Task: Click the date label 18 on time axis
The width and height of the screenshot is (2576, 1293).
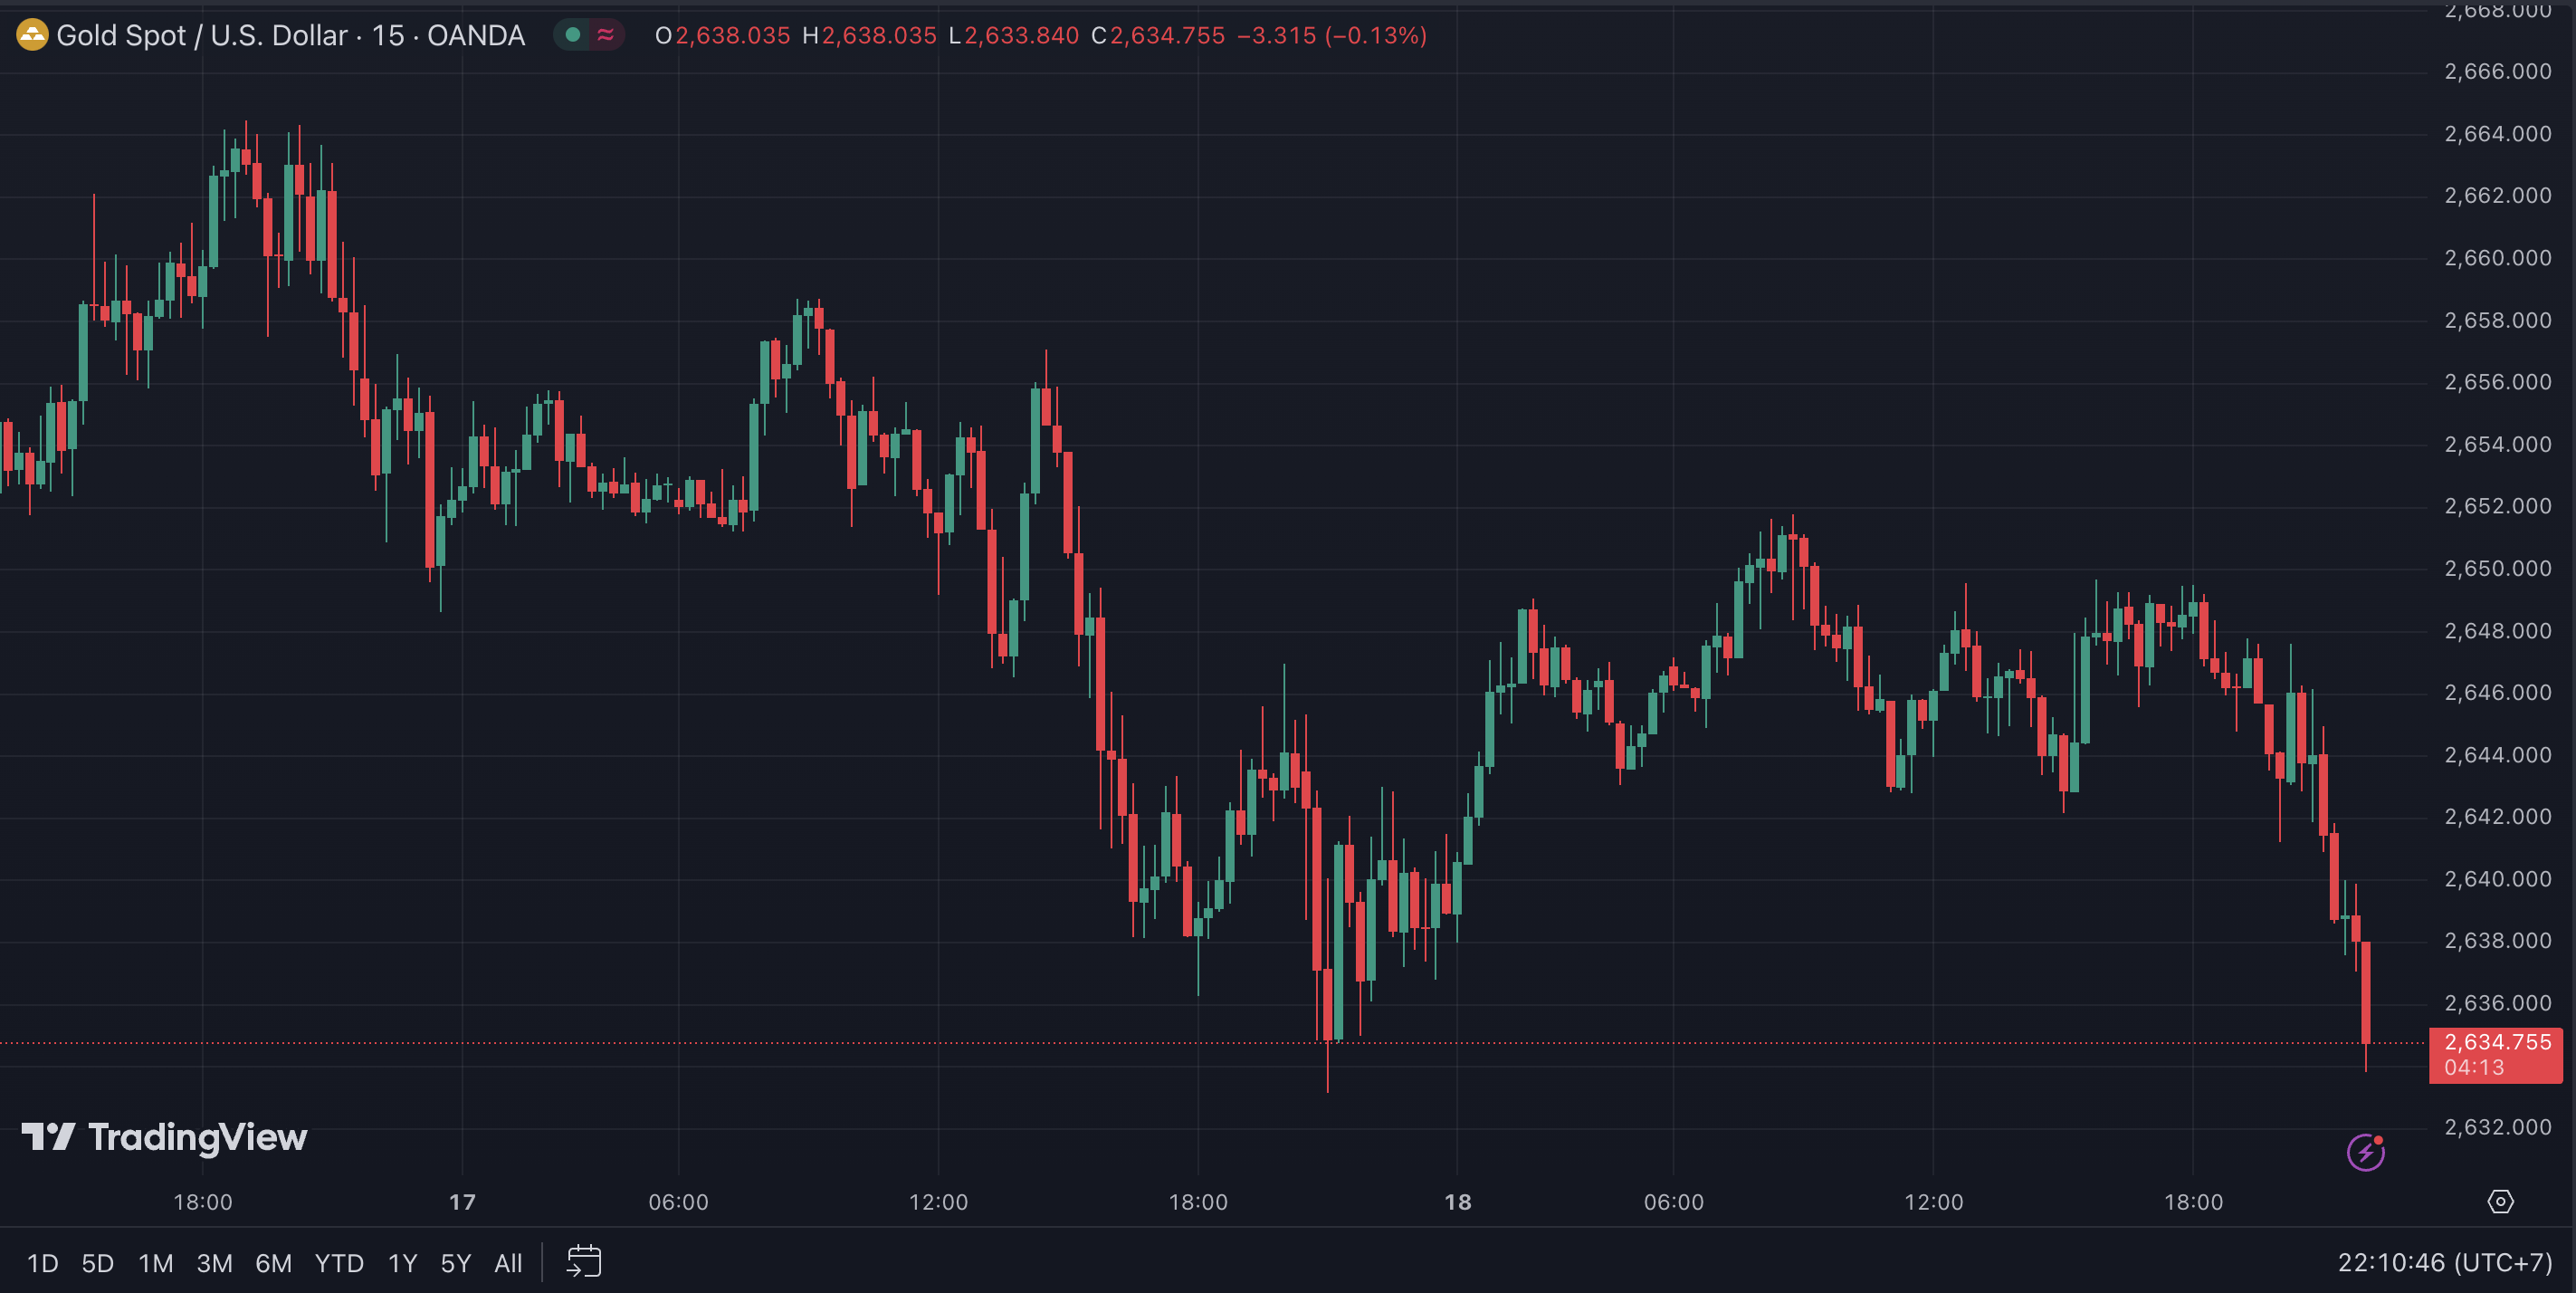Action: 1458,1202
